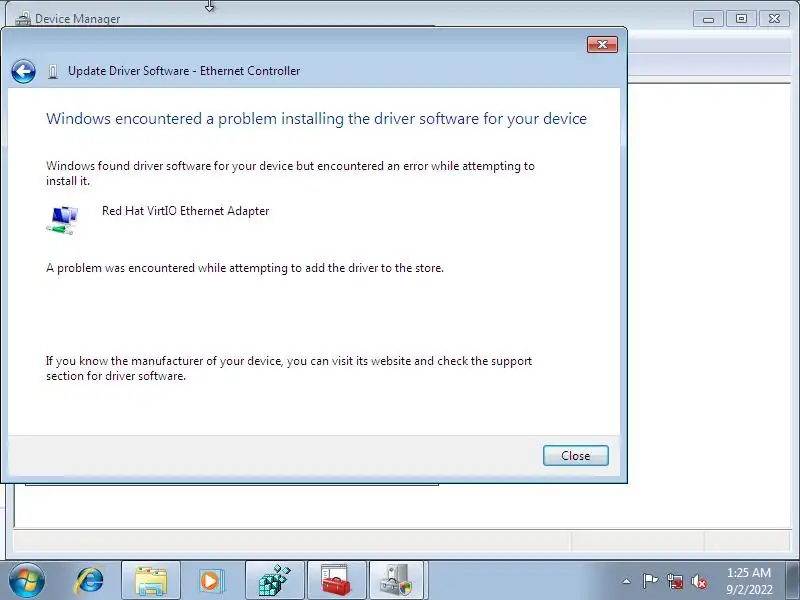Click the 'Windows found driver software' paragraph
This screenshot has height=600, width=800.
tap(290, 173)
